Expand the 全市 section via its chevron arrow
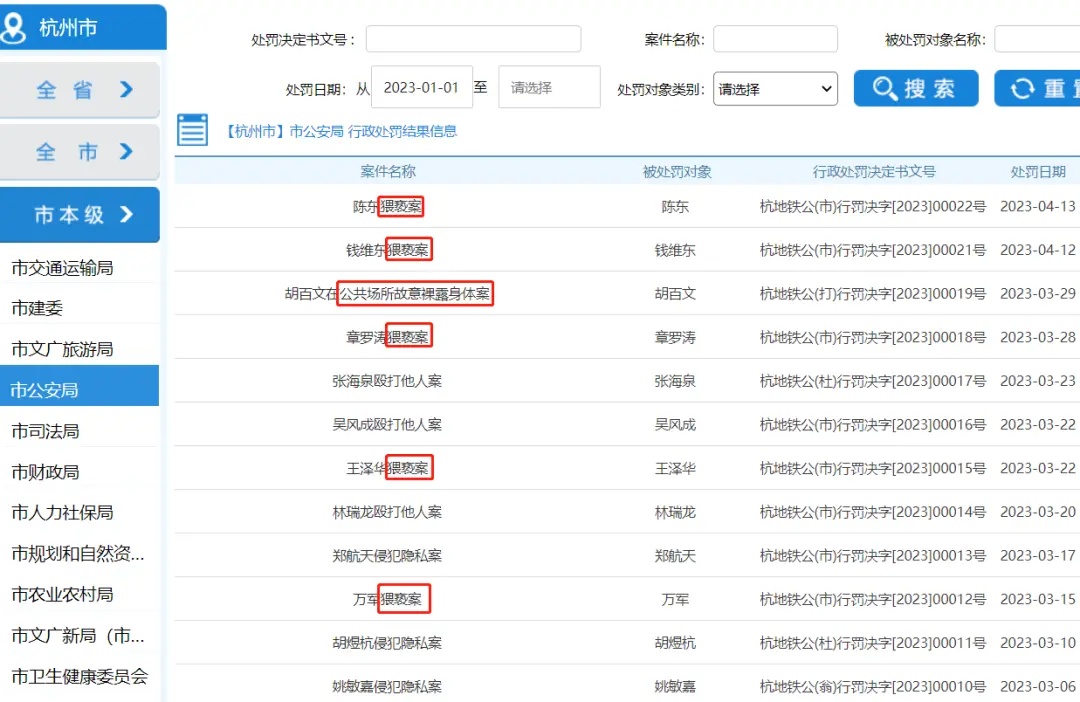This screenshot has height=702, width=1080. click(x=128, y=152)
